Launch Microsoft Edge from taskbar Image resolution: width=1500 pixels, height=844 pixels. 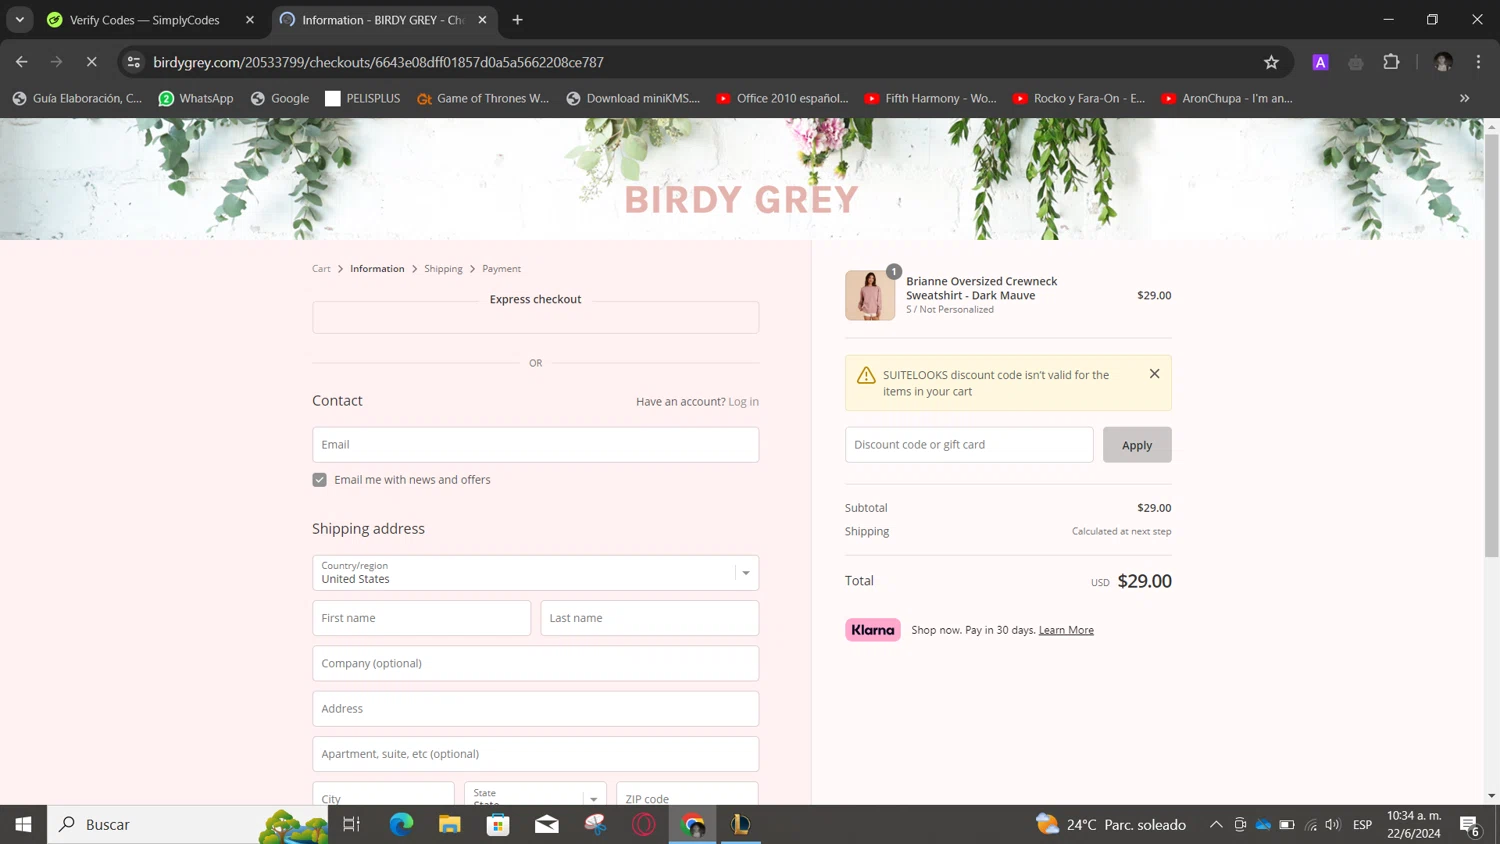[401, 824]
